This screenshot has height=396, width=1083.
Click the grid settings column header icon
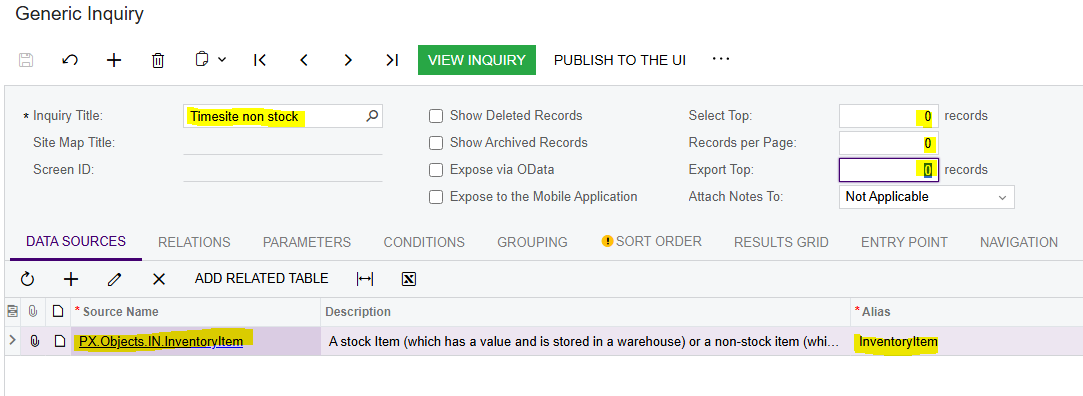point(12,312)
